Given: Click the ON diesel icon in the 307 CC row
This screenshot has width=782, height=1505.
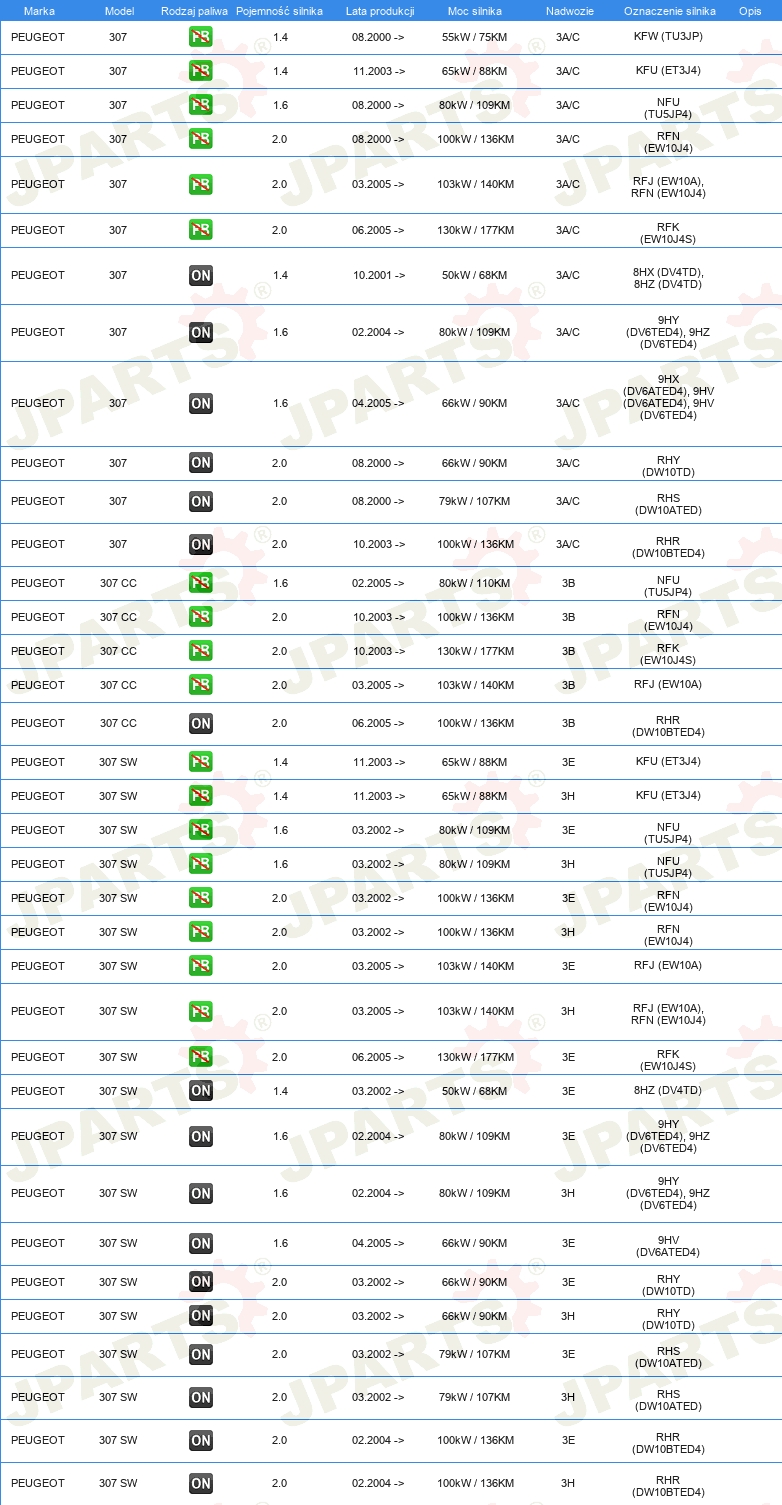Looking at the screenshot, I should (201, 723).
